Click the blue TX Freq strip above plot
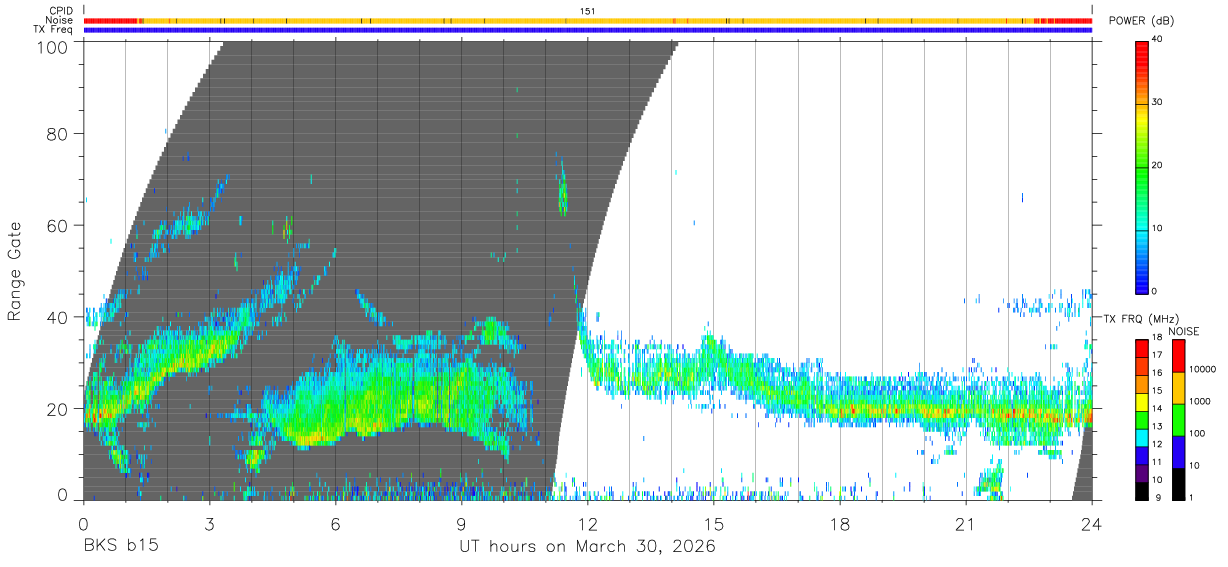The image size is (1228, 567). click(588, 30)
